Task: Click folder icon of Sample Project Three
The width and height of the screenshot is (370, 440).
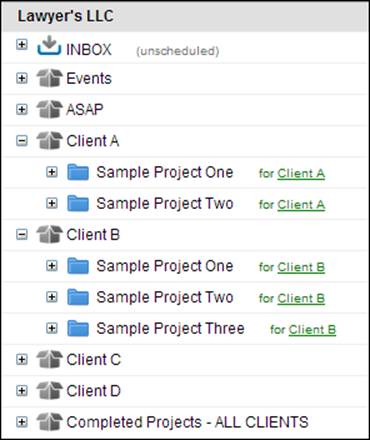Action: [x=78, y=328]
